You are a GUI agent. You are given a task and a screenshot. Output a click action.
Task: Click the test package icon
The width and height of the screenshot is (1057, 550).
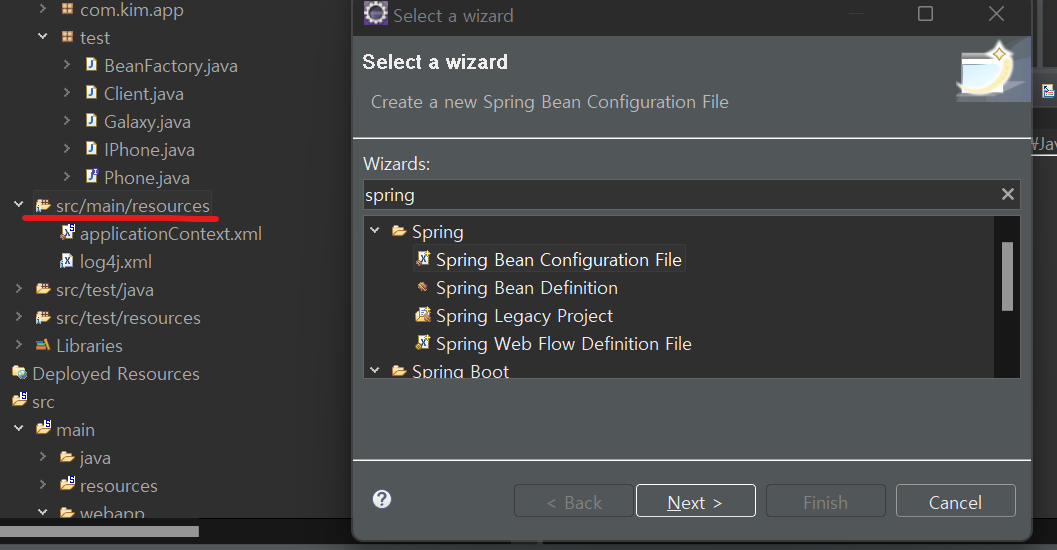coord(67,37)
